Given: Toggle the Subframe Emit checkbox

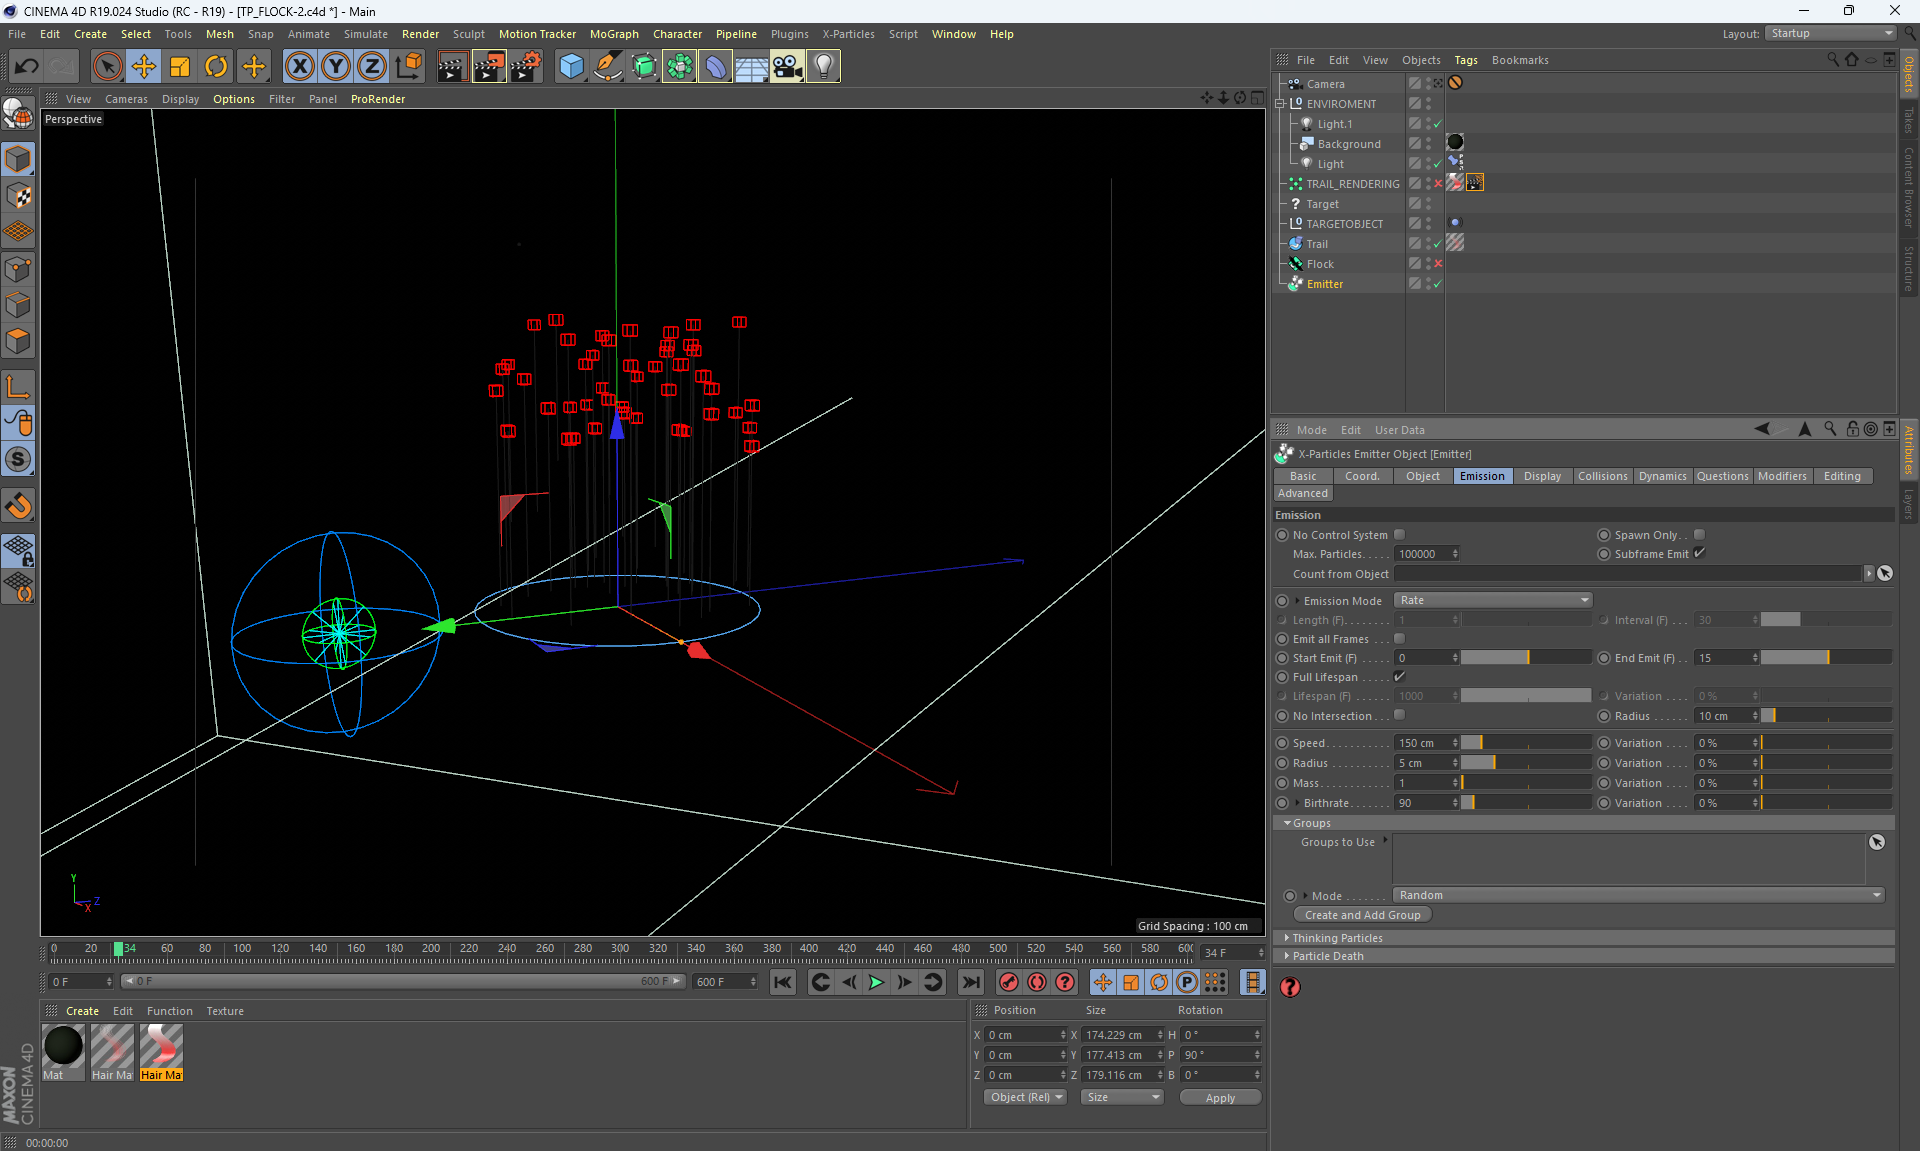Looking at the screenshot, I should 1699,554.
